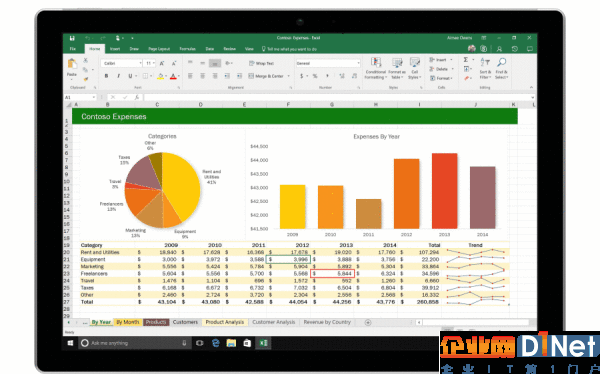Viewport: 600px width, 374px height.
Task: Click the Insert Function fx icon
Action: pos(137,97)
